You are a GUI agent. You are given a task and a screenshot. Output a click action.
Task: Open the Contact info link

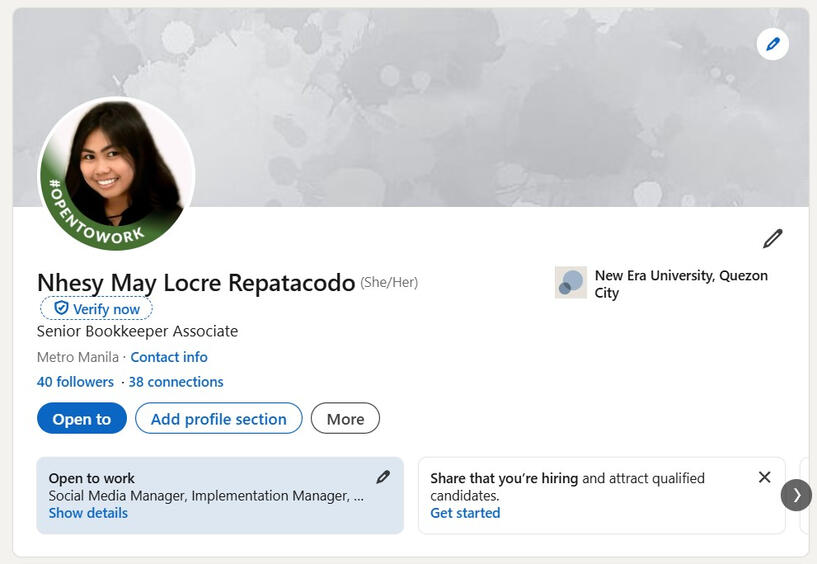(169, 357)
